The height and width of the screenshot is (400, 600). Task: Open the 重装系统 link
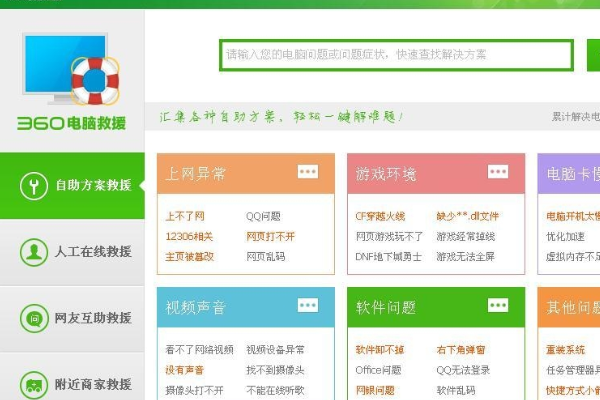(566, 349)
